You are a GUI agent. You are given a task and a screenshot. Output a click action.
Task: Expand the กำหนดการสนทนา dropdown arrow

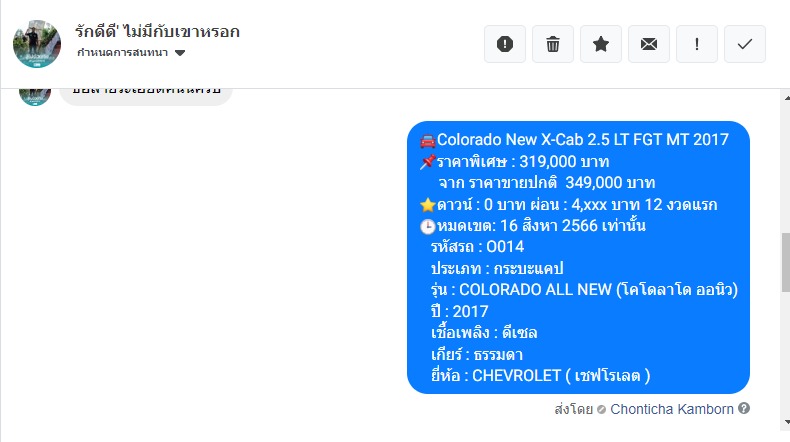[180, 53]
